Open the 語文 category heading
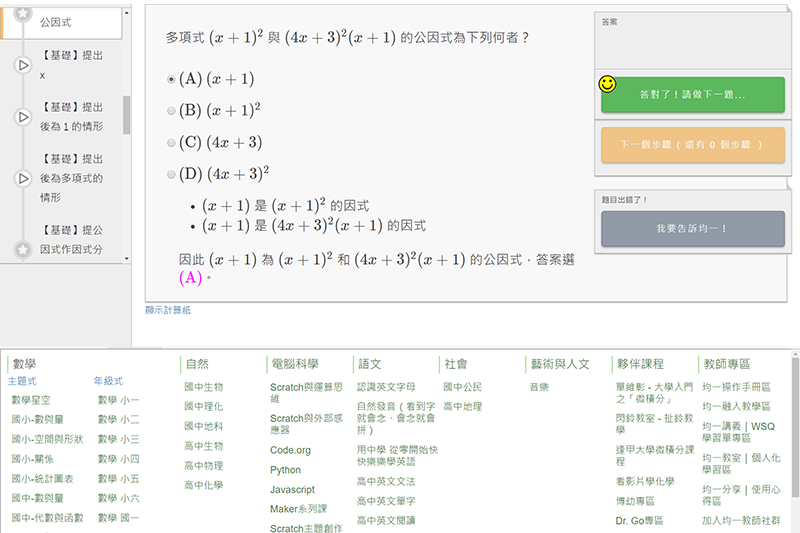Viewport: 800px width, 533px height. click(370, 364)
